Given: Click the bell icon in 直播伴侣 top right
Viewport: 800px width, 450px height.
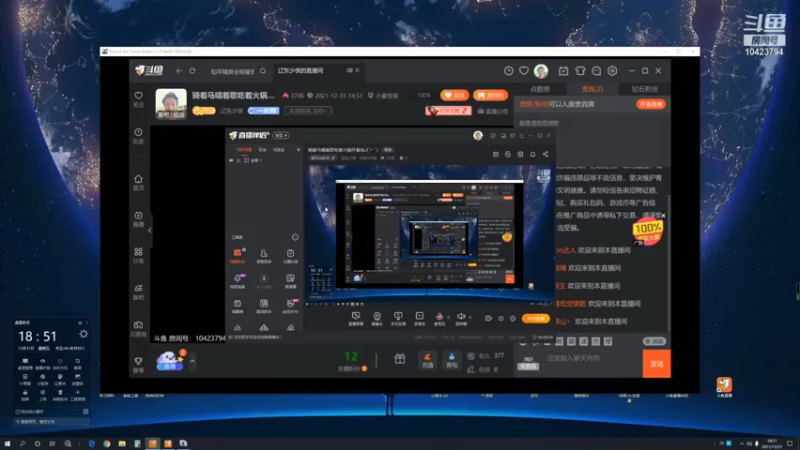Looking at the screenshot, I should click(x=533, y=154).
